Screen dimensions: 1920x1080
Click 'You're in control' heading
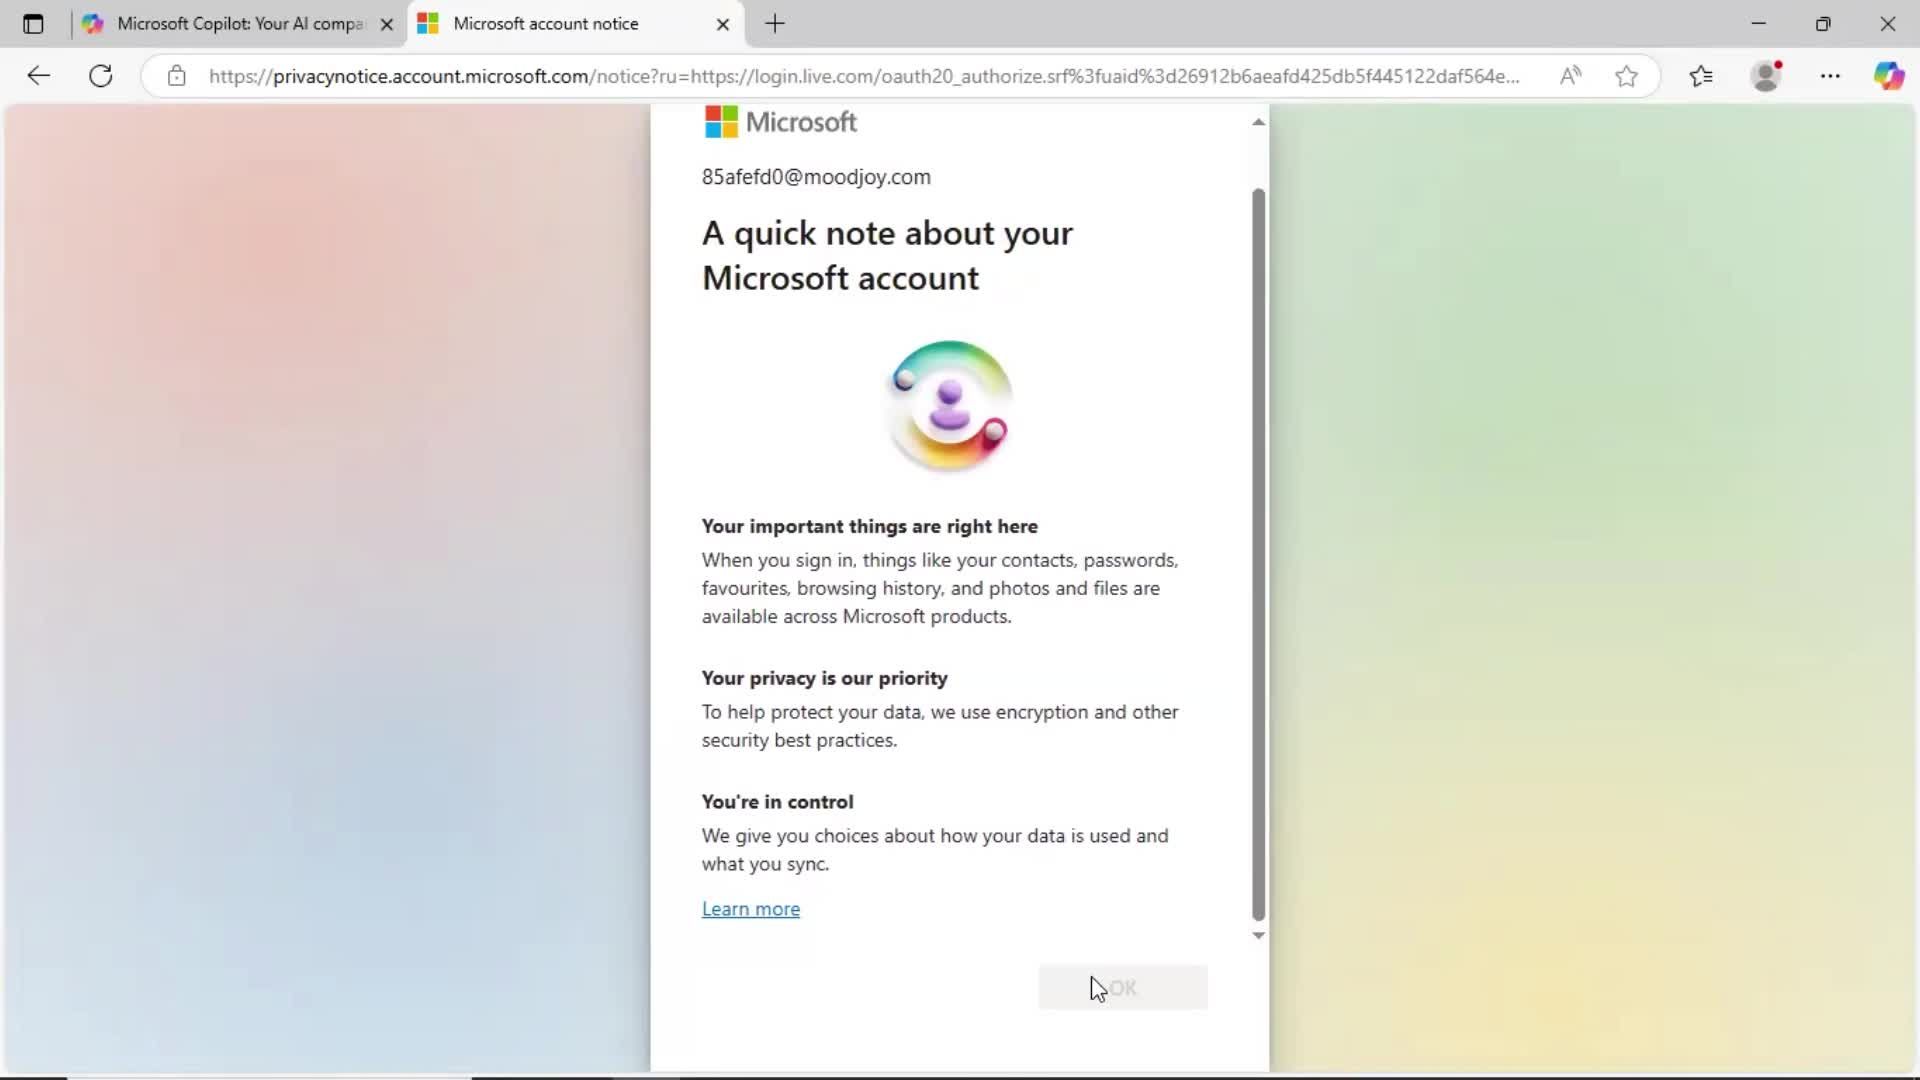click(x=778, y=802)
